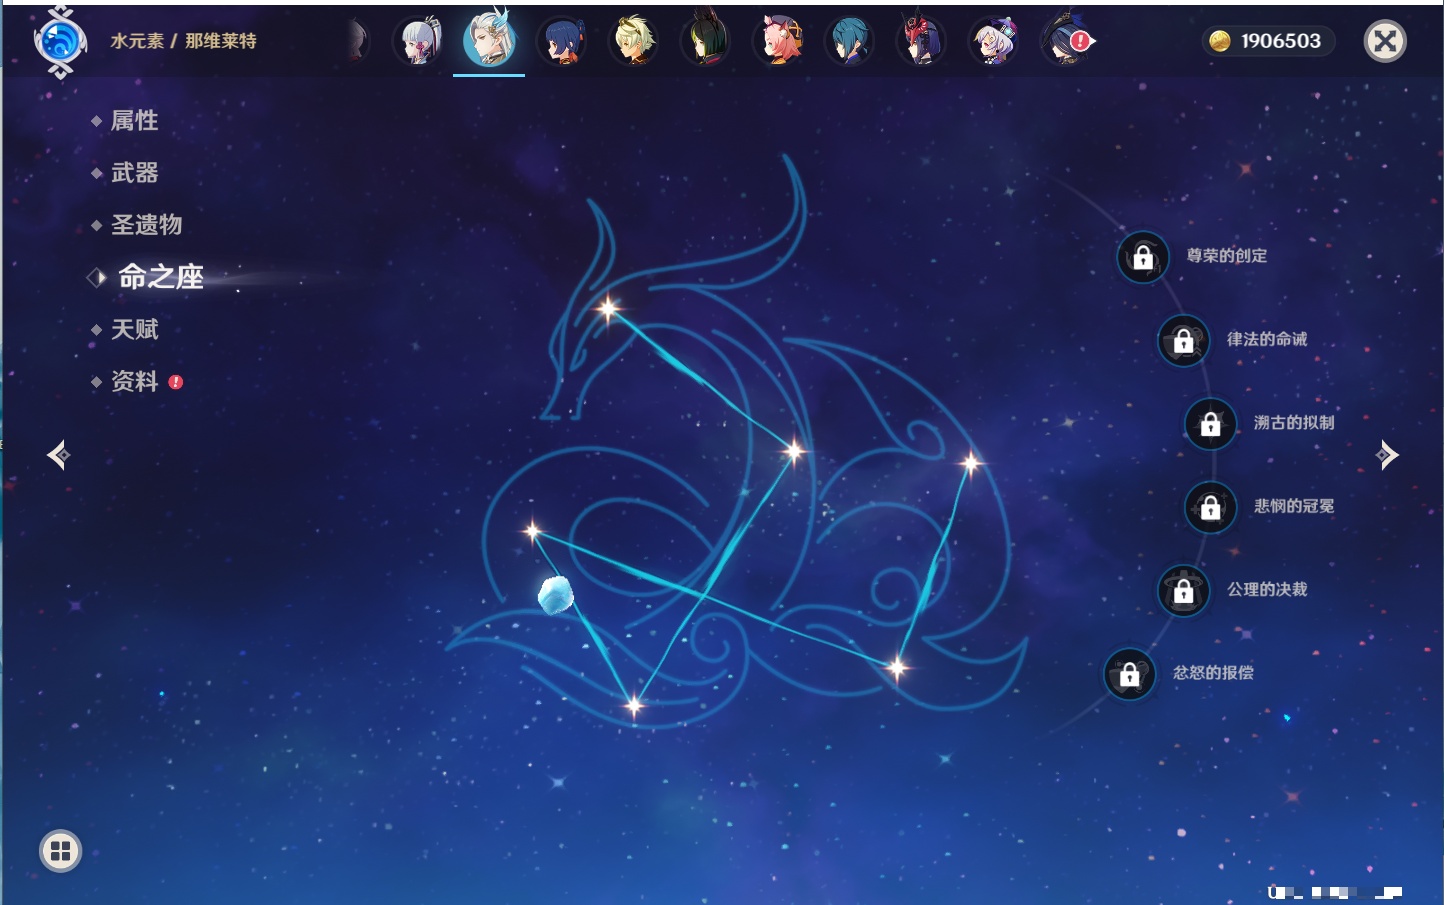
Task: Switch to next character with right arrow
Action: [1387, 455]
